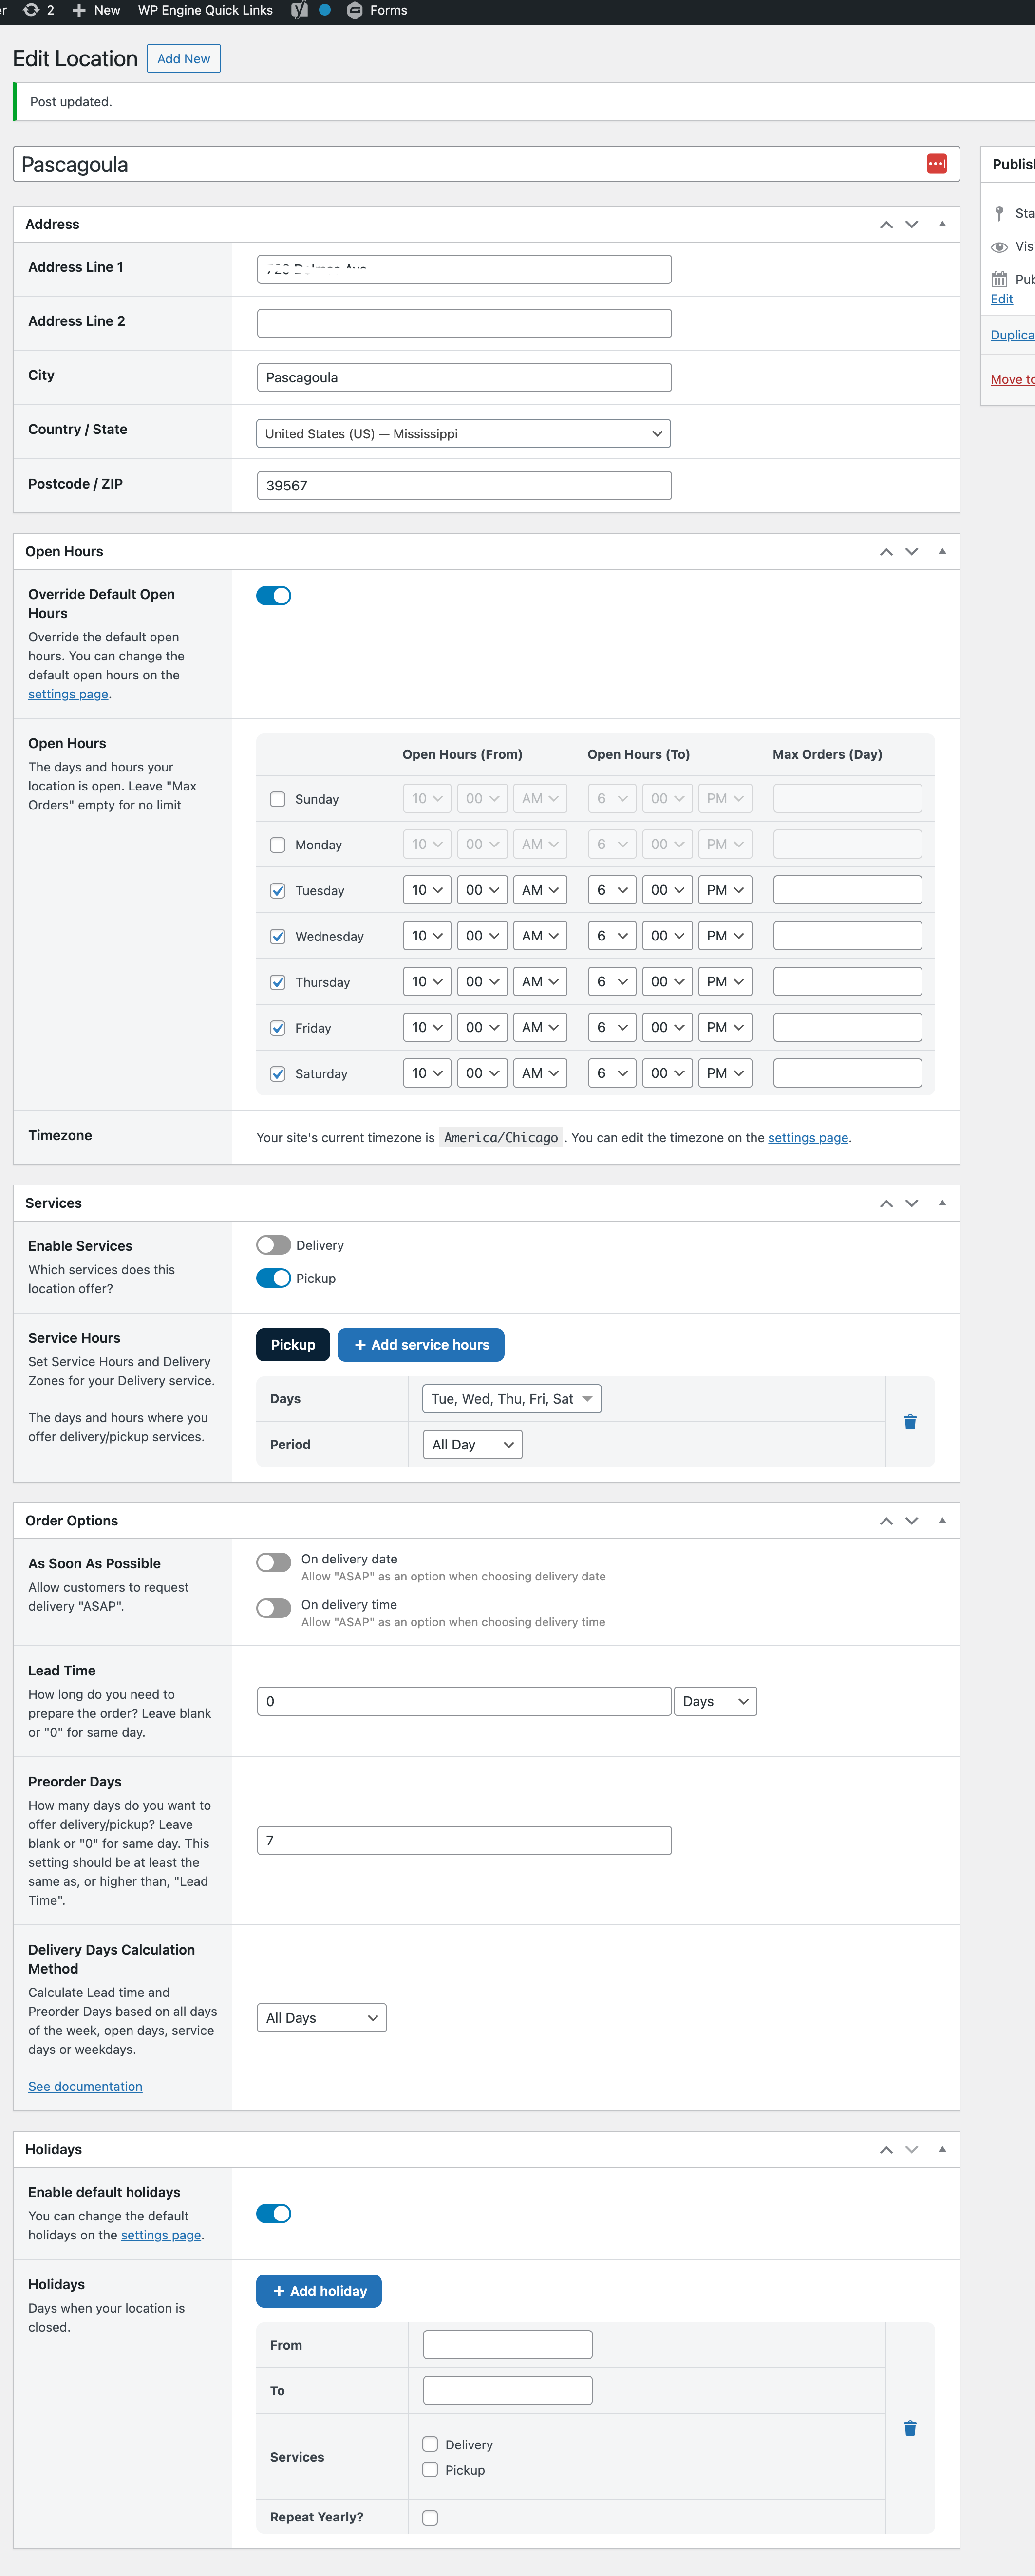Uncheck Tuesday open hours

tap(278, 891)
